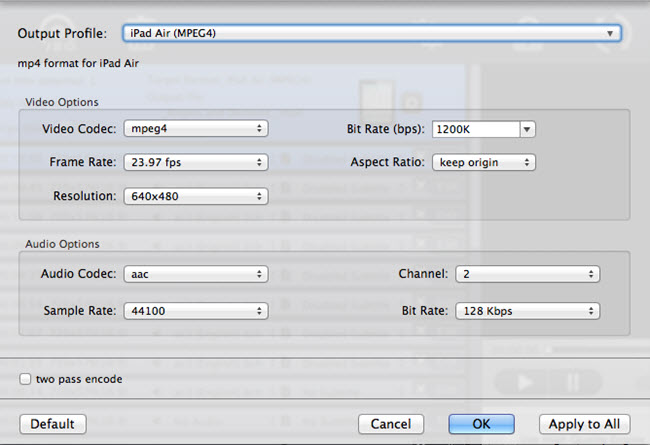This screenshot has height=445, width=650.
Task: Open the Aspect Ratio keep origin dropdown
Action: [484, 162]
